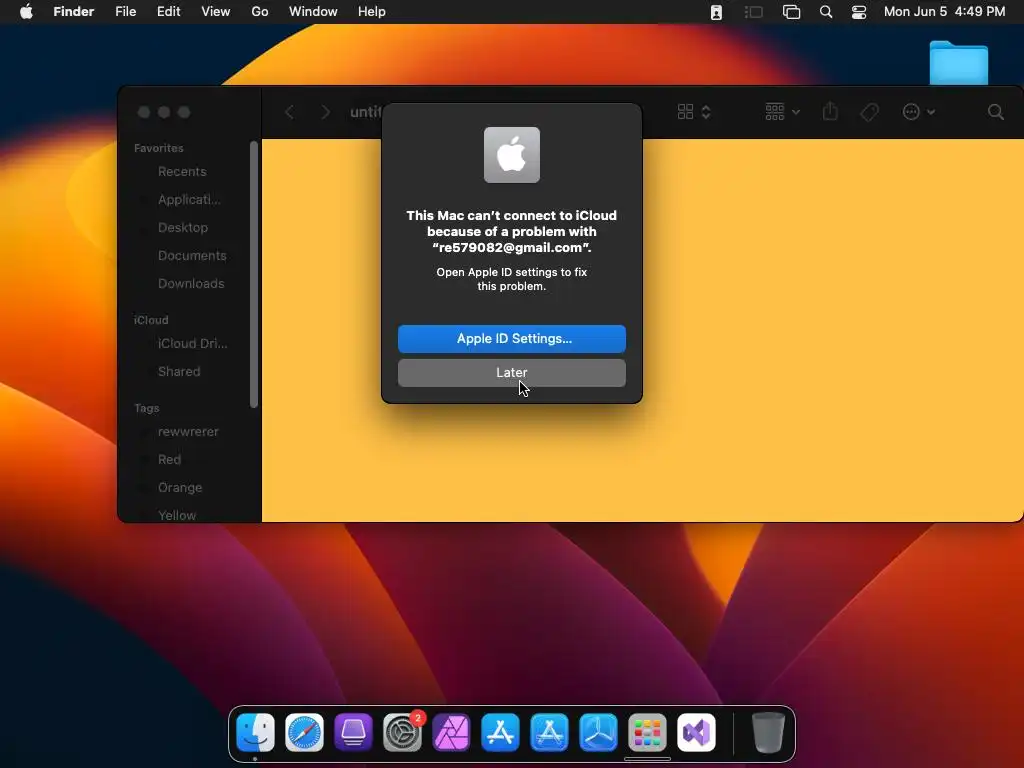Open the Apple menu
The height and width of the screenshot is (768, 1024).
(26, 12)
